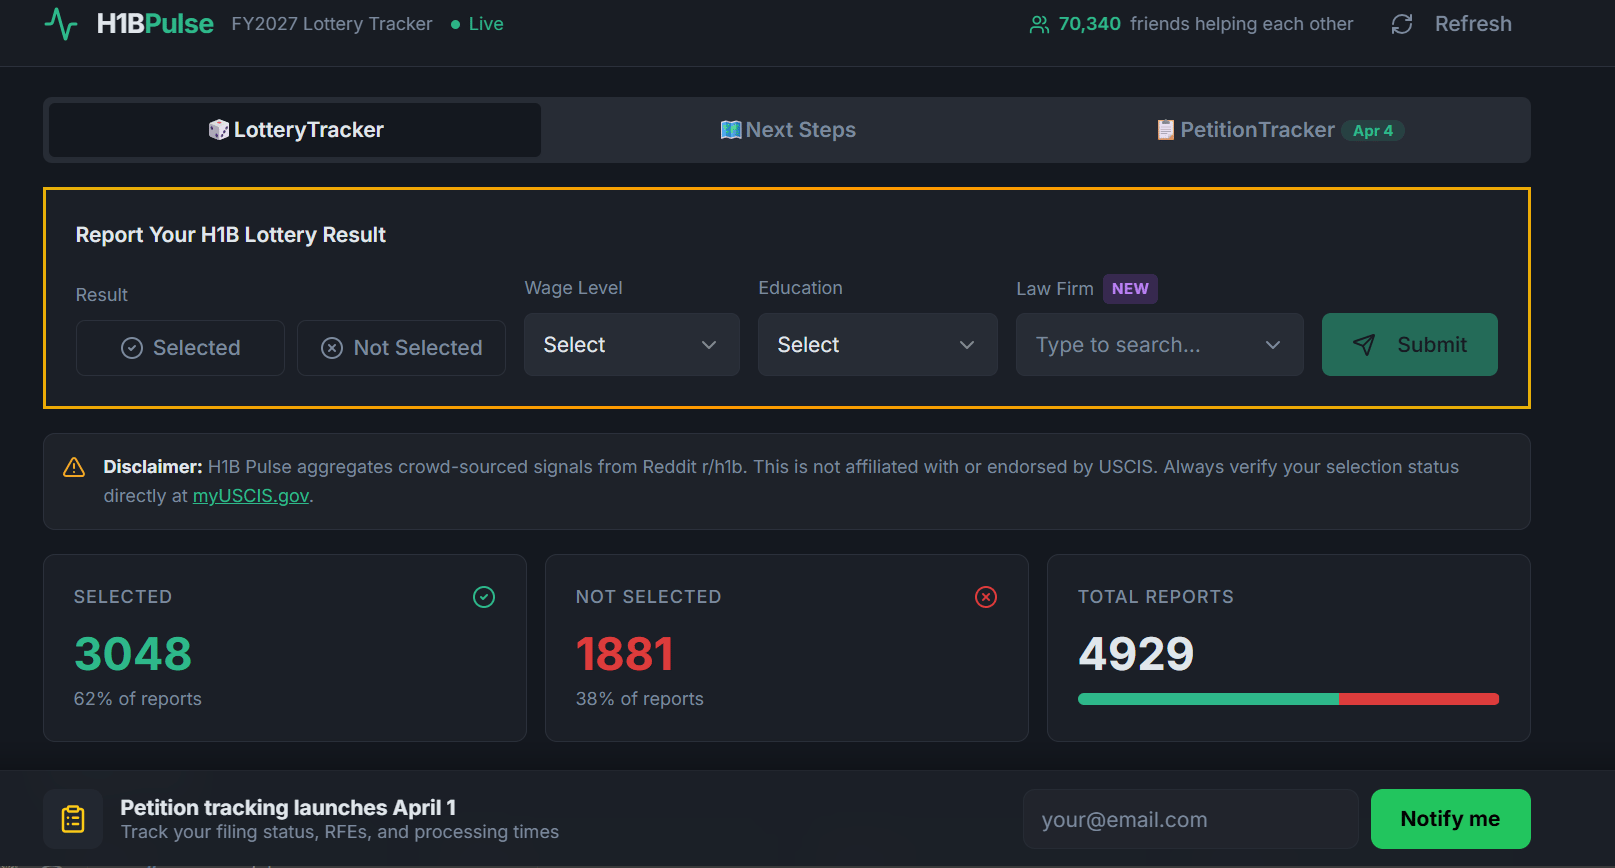Choose the Not Selected result option

coord(401,348)
